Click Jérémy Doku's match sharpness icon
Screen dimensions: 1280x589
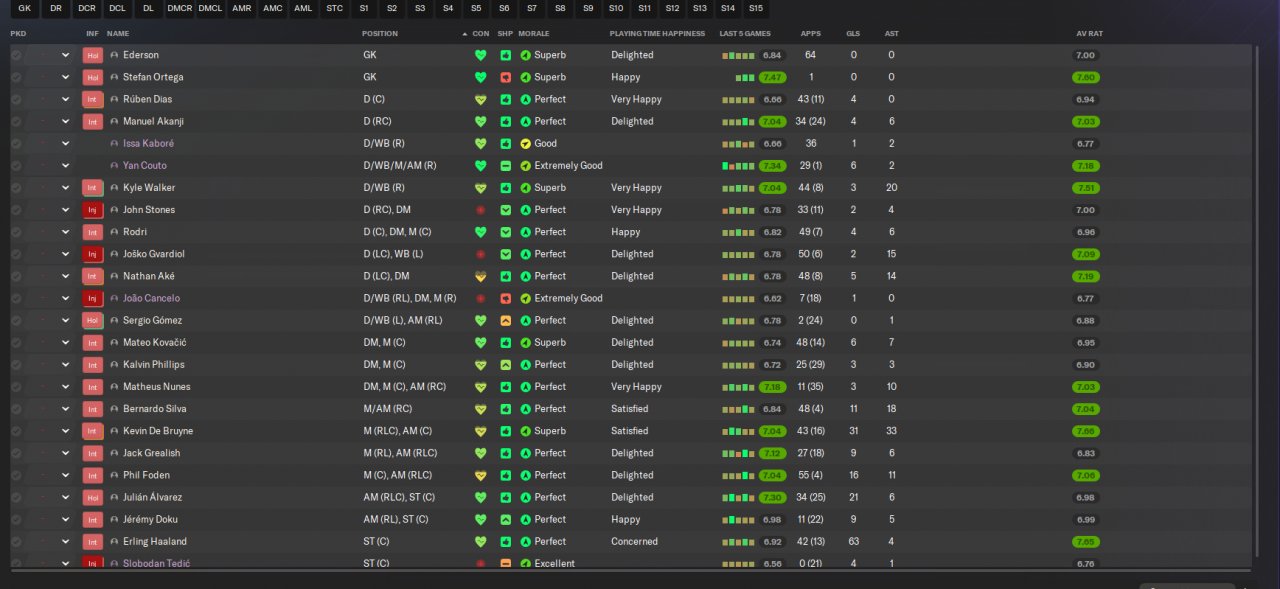[x=506, y=519]
